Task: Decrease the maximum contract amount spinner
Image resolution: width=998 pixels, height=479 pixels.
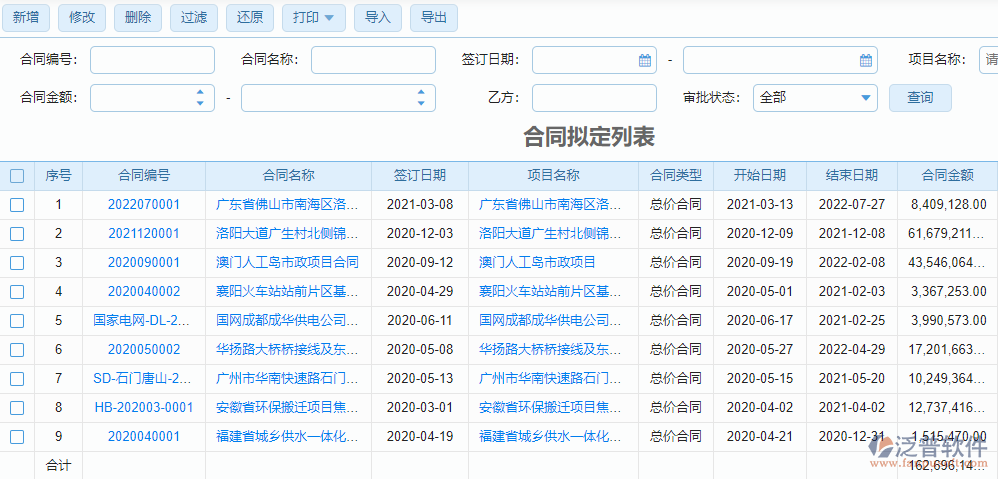Action: pos(421,103)
